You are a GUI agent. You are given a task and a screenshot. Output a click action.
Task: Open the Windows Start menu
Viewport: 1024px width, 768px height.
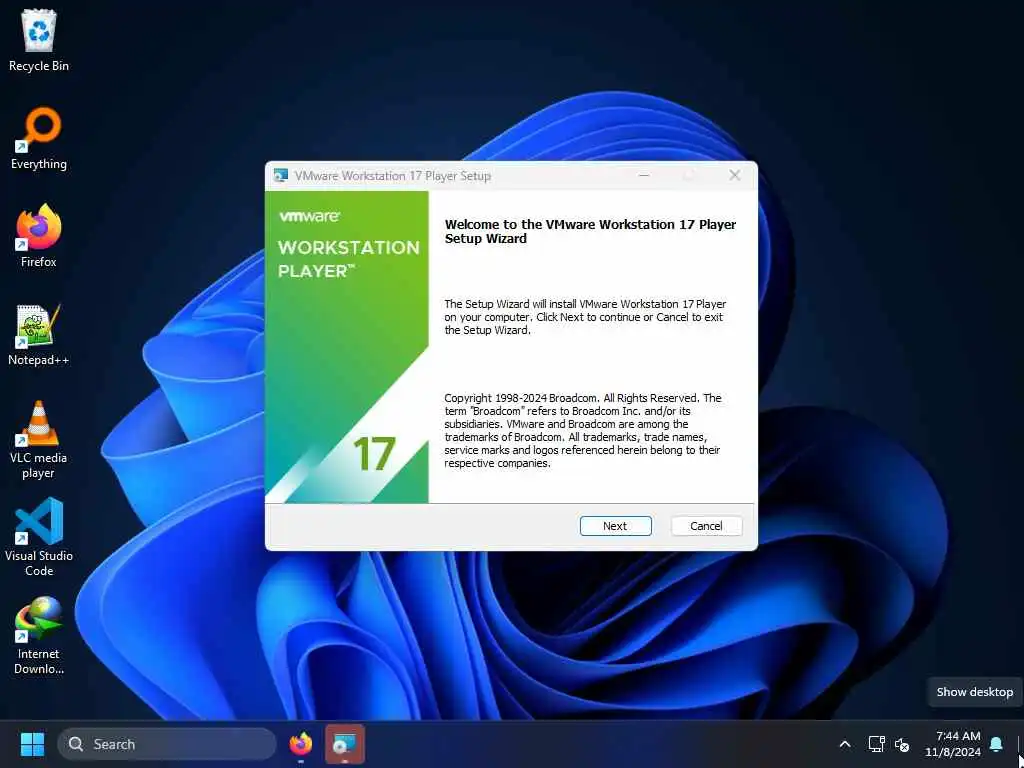(x=32, y=744)
